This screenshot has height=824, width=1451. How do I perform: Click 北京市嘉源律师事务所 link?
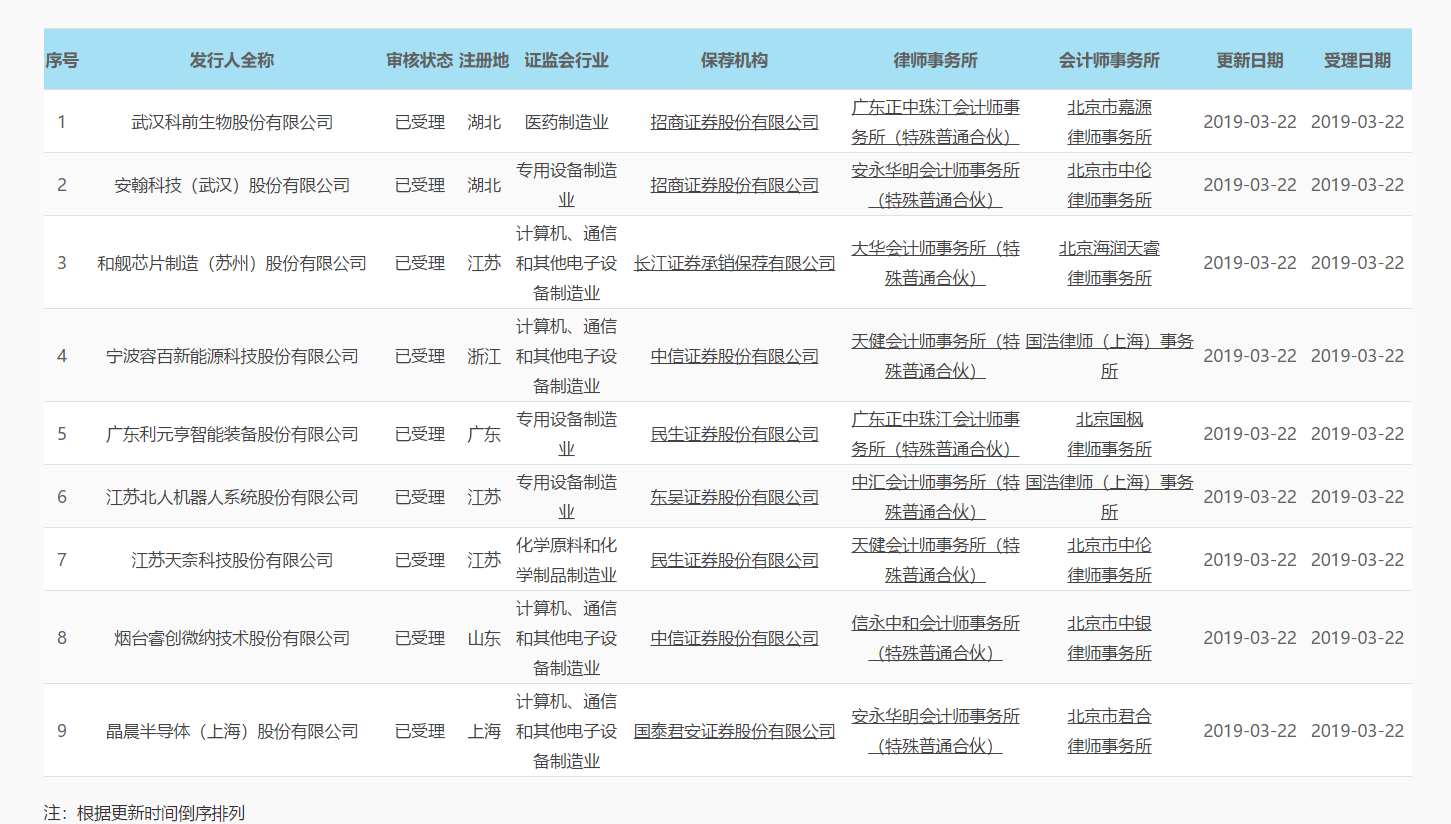point(1109,122)
